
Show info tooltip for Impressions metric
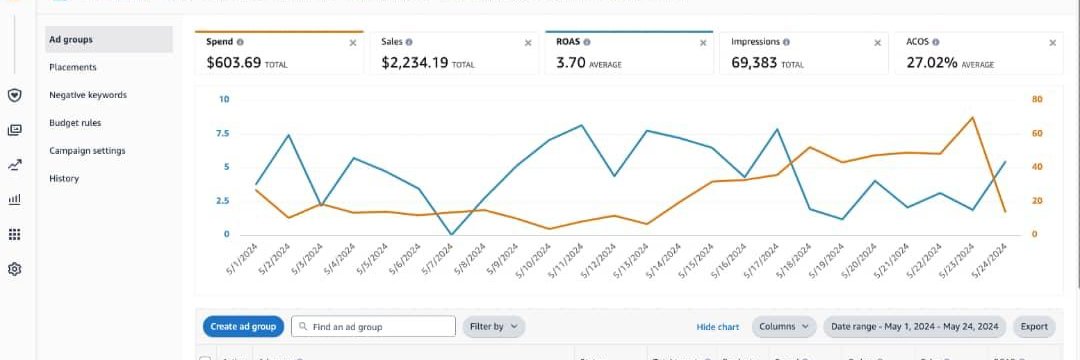[787, 42]
